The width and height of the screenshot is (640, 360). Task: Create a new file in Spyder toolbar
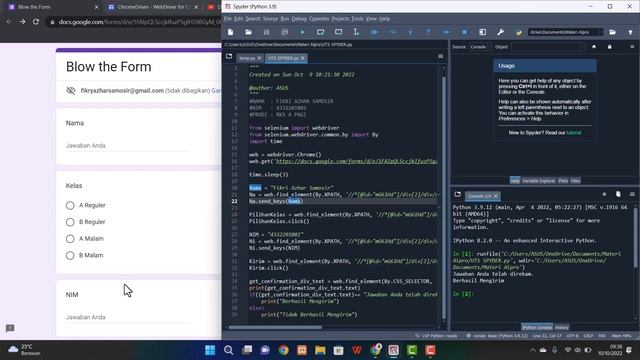(x=231, y=32)
